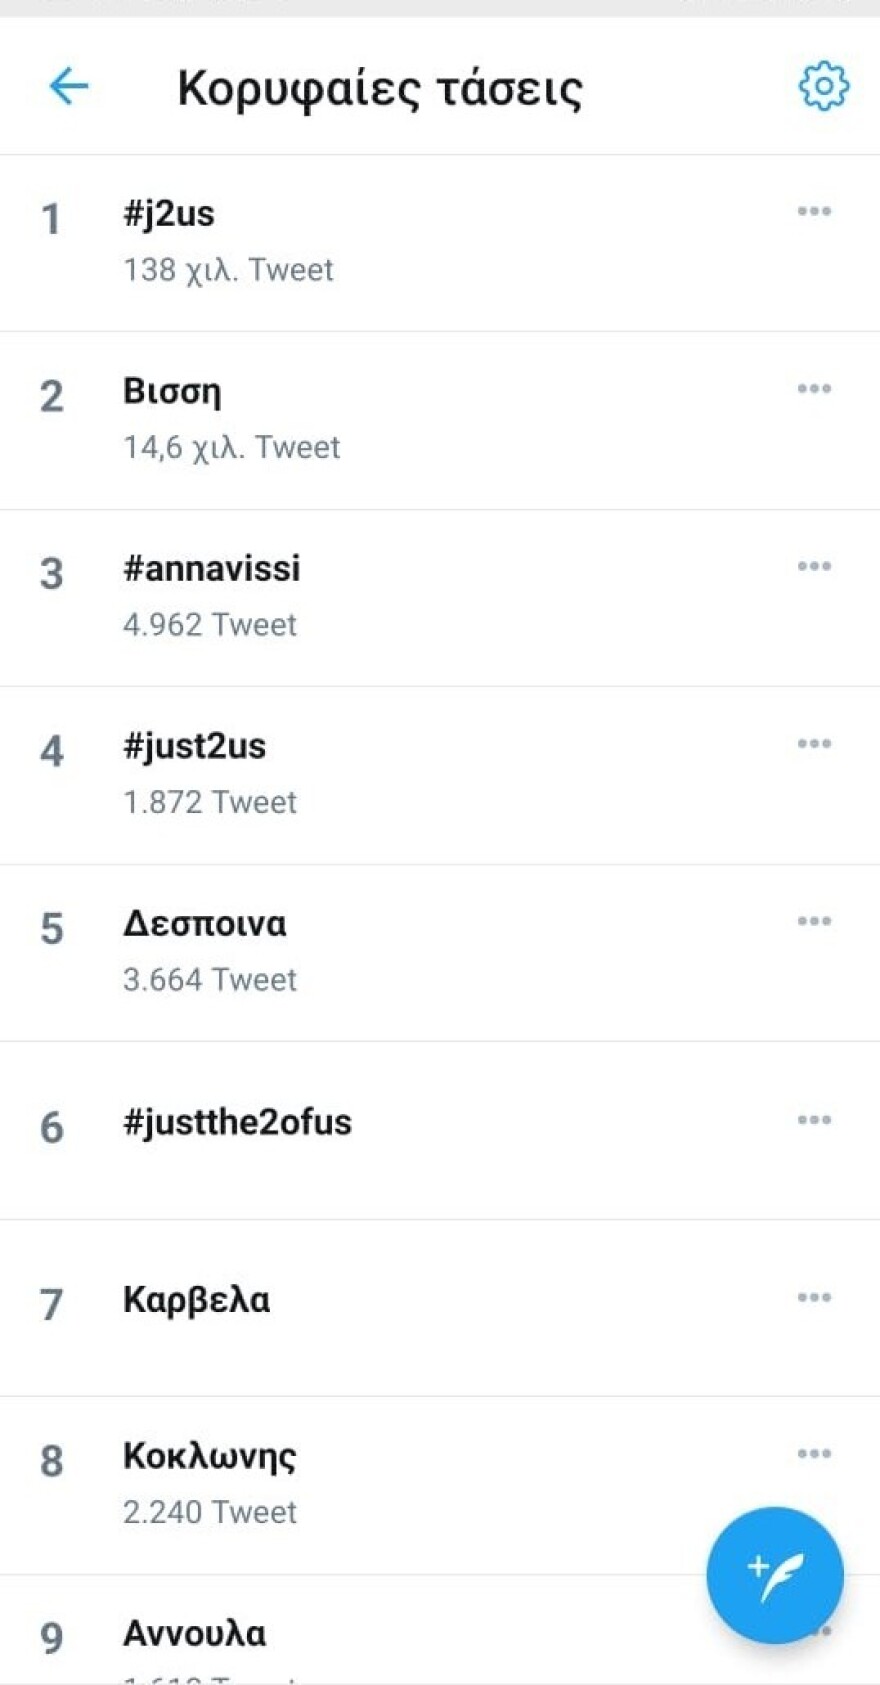Open more options for Κοκλωνης trend

tap(814, 1454)
